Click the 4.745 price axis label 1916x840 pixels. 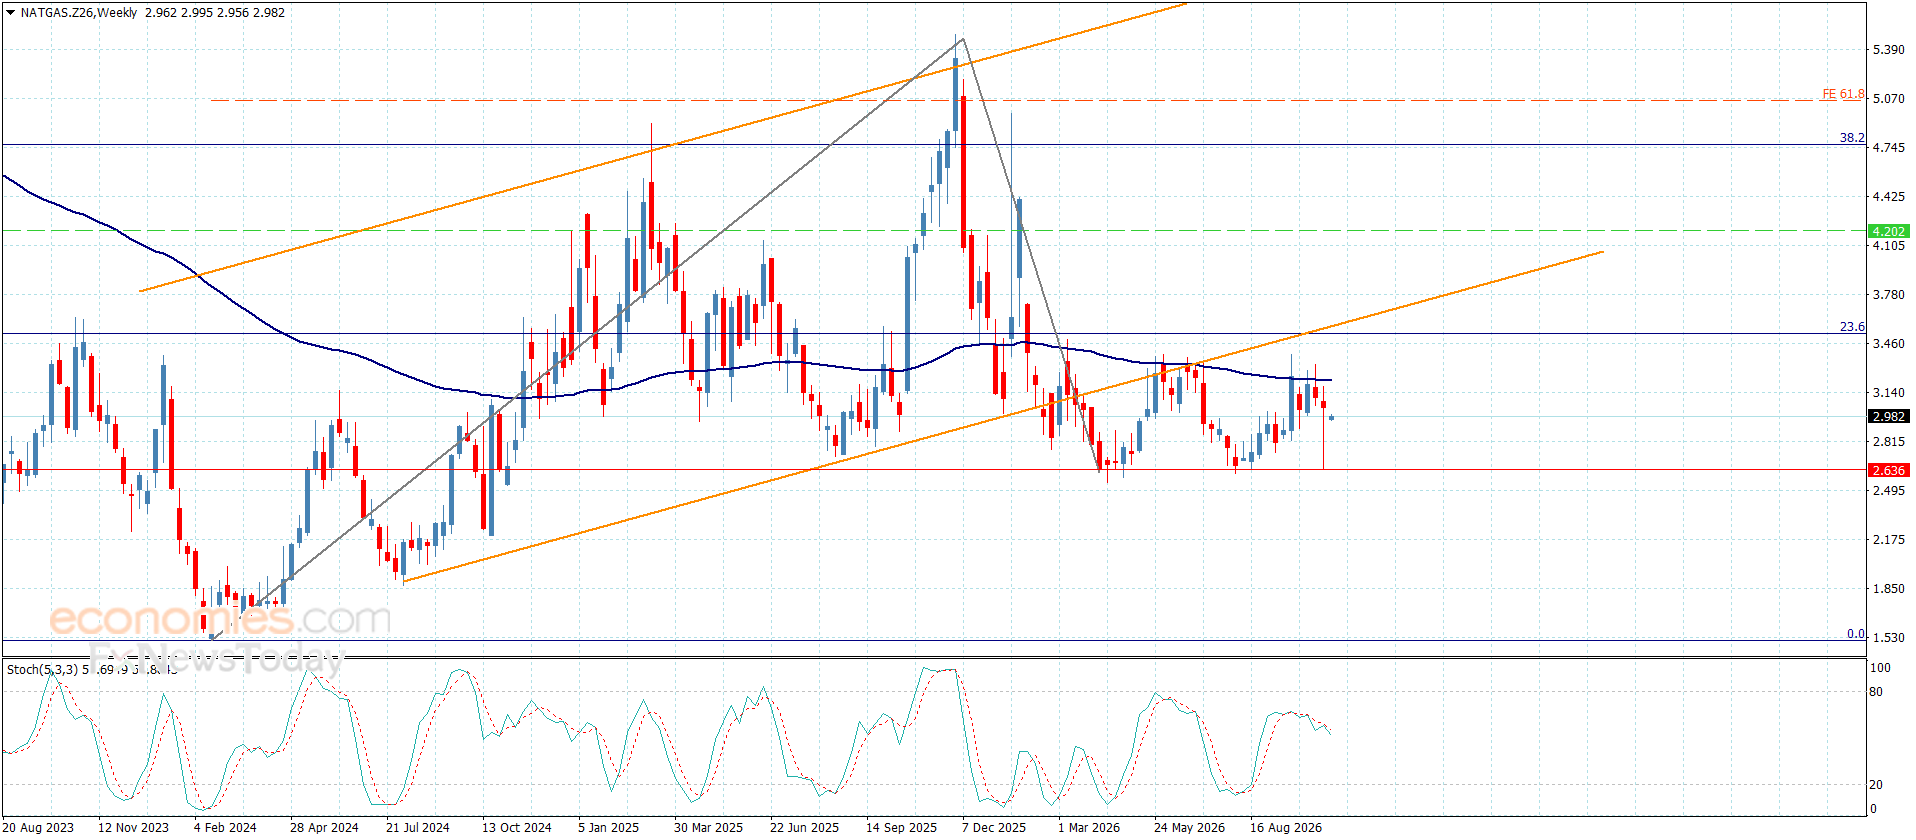(x=1888, y=148)
